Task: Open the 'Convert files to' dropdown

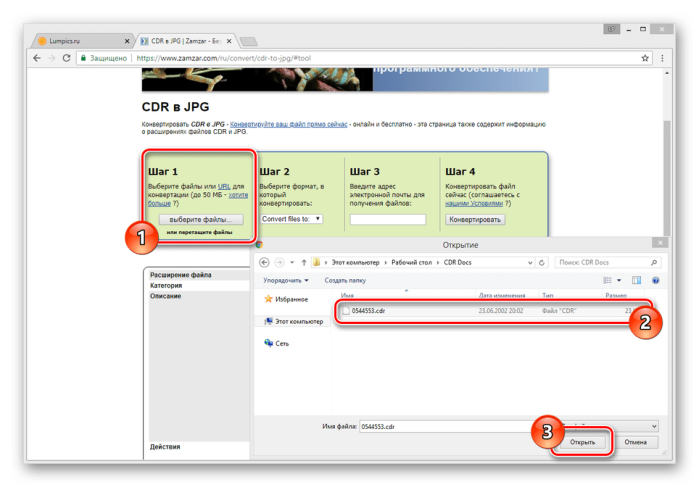Action: [x=292, y=219]
